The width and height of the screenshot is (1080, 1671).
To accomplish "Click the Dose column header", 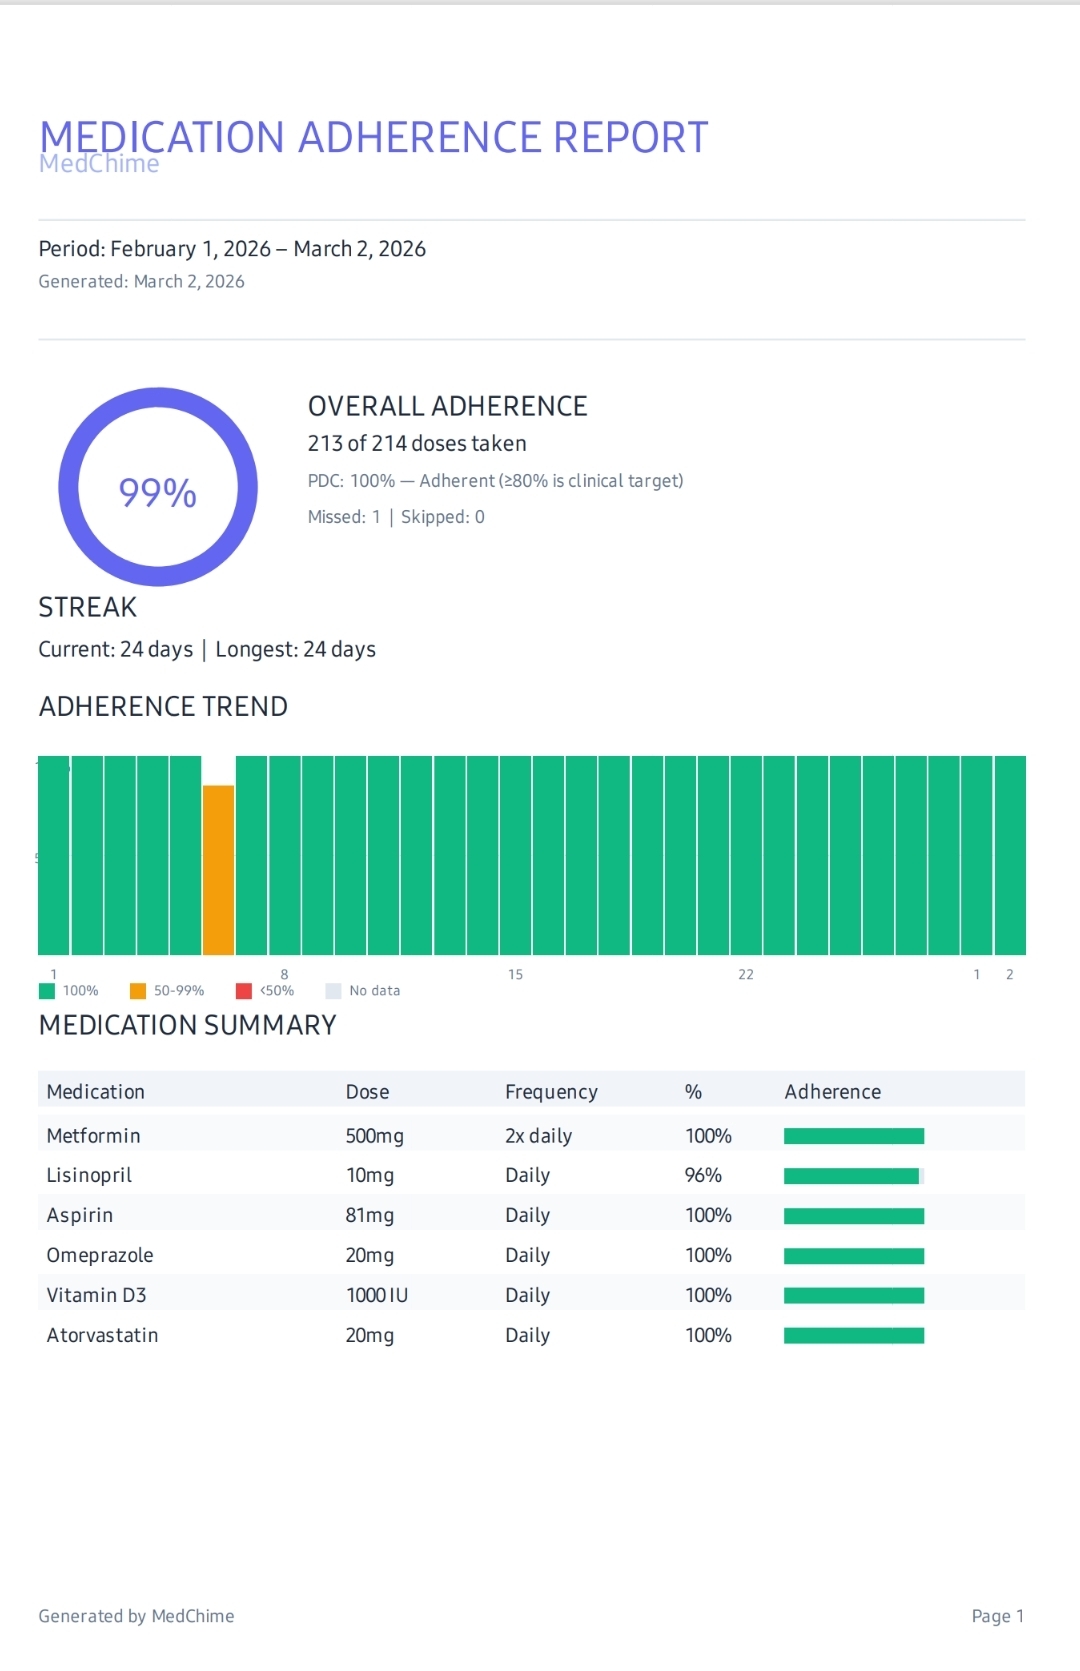I will [x=367, y=1092].
